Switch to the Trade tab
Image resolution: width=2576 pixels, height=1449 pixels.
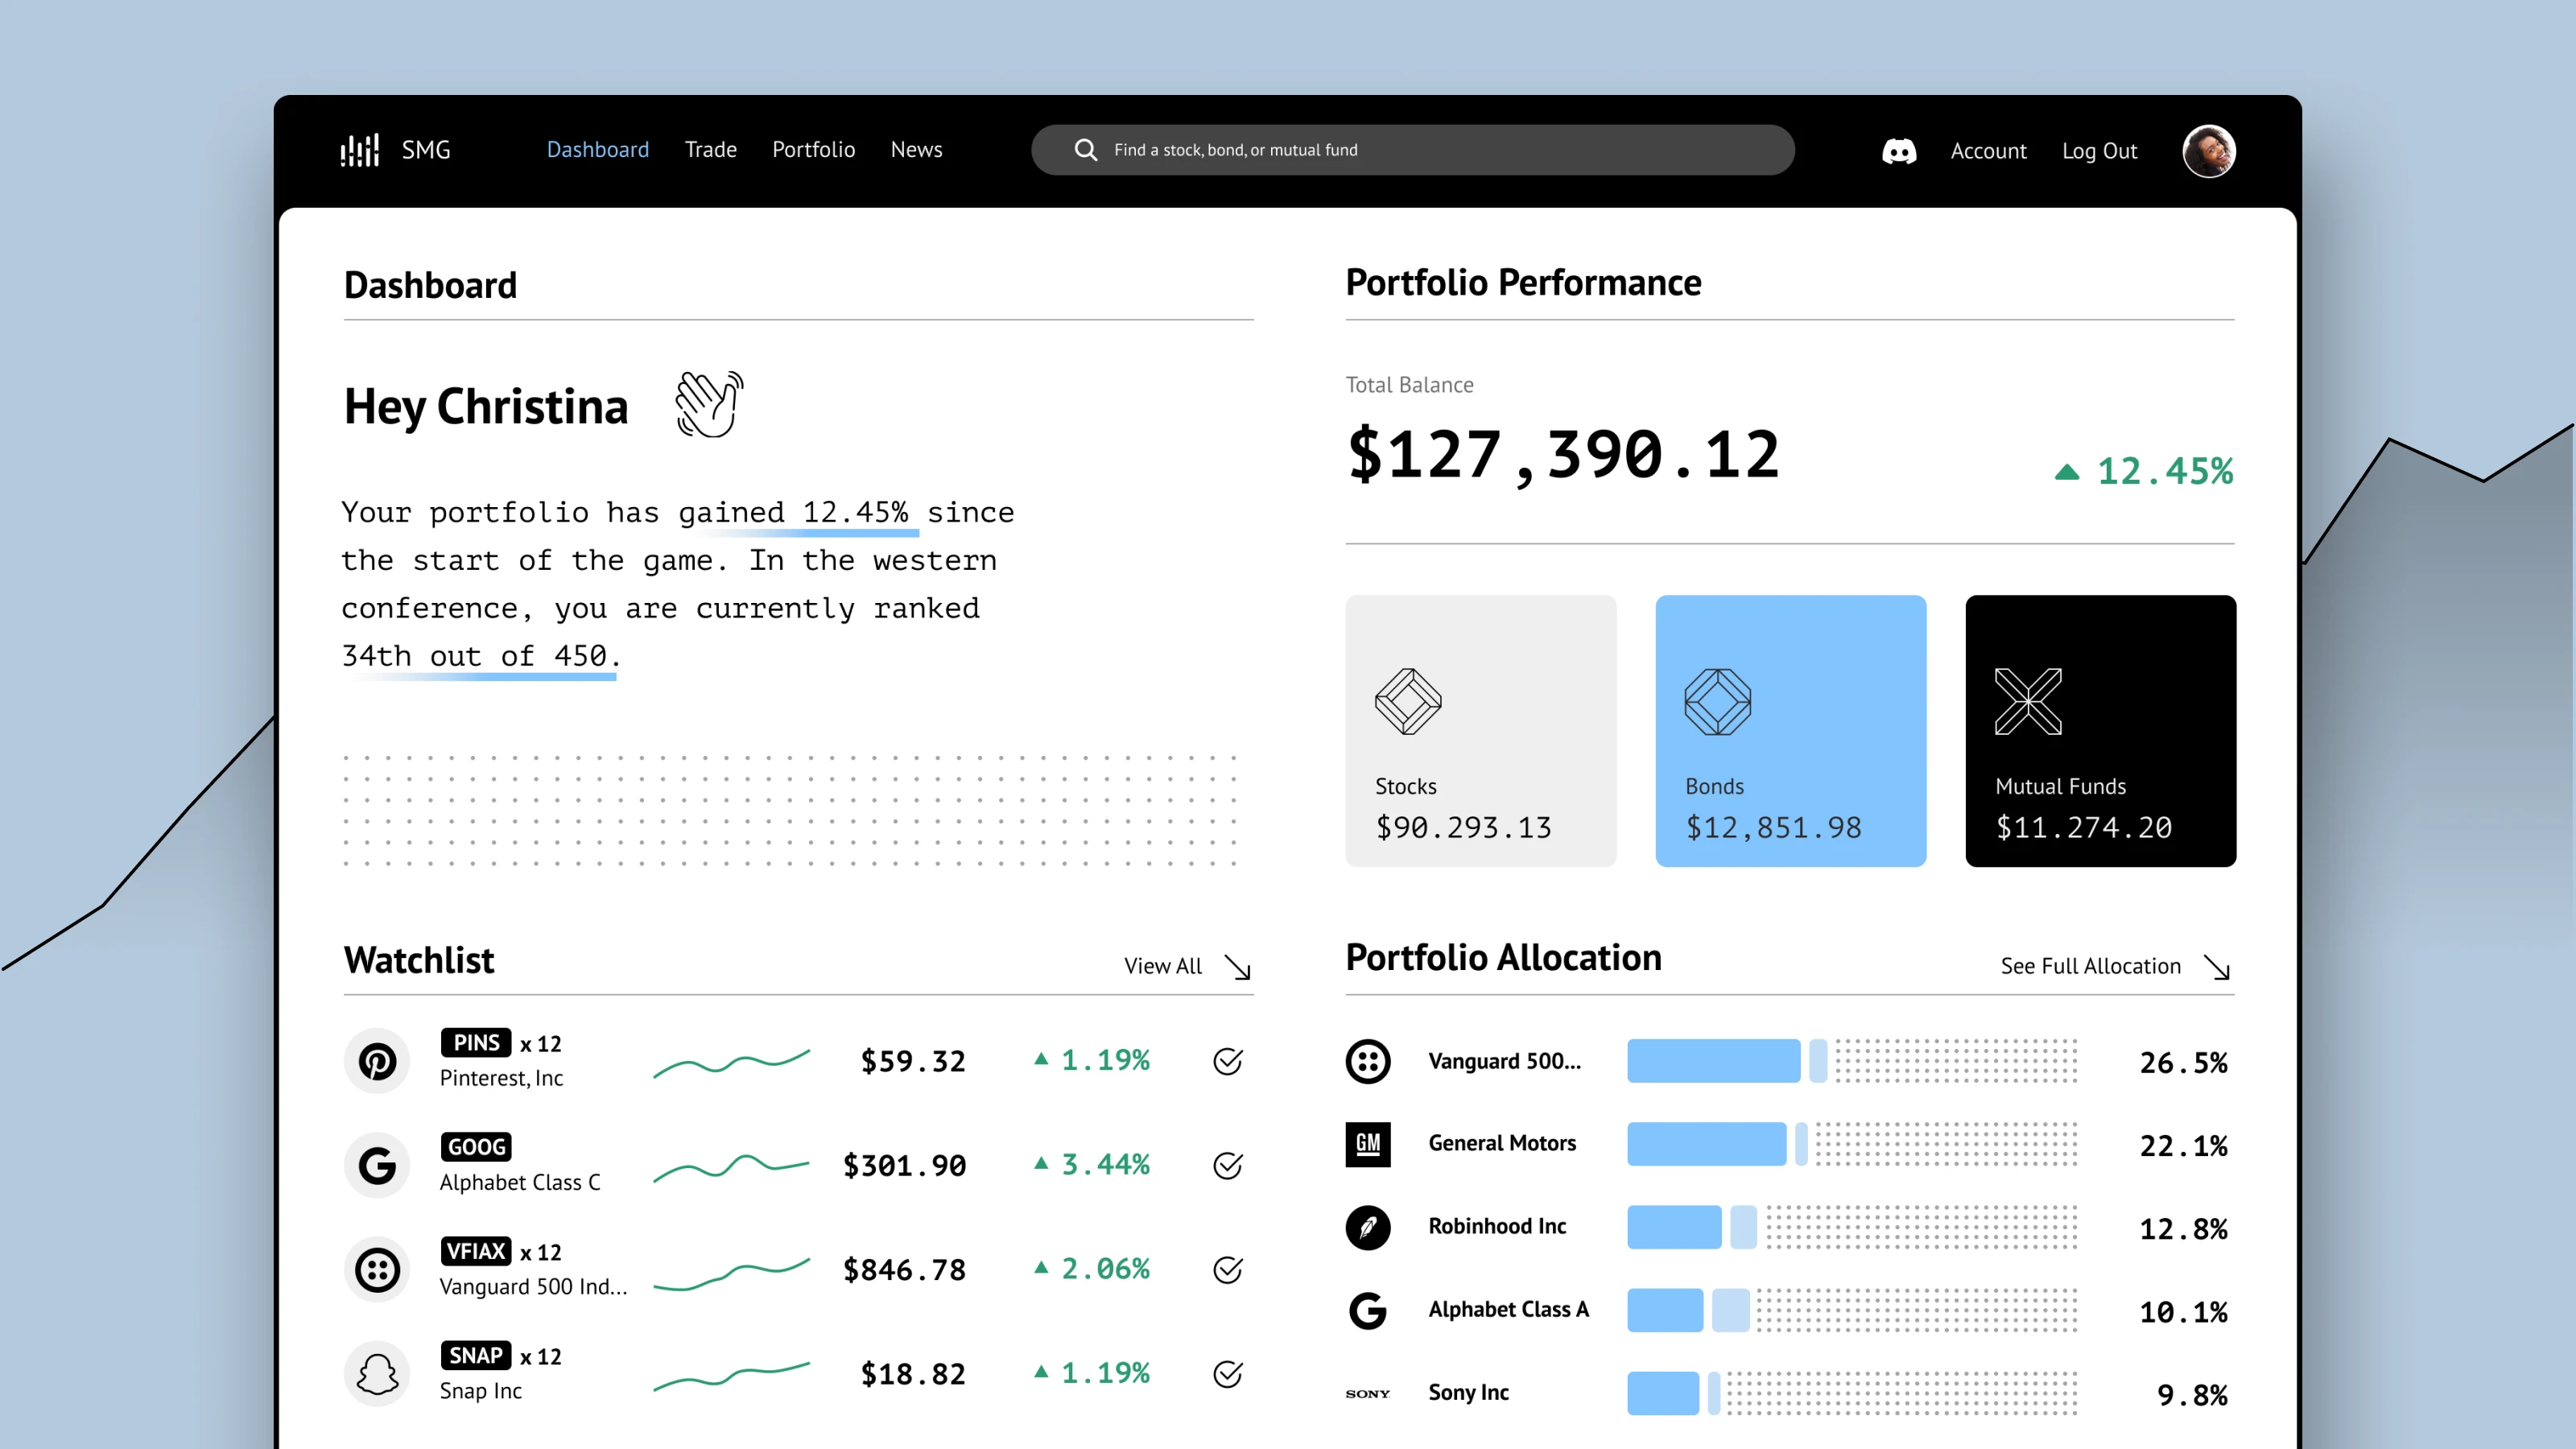coord(710,150)
